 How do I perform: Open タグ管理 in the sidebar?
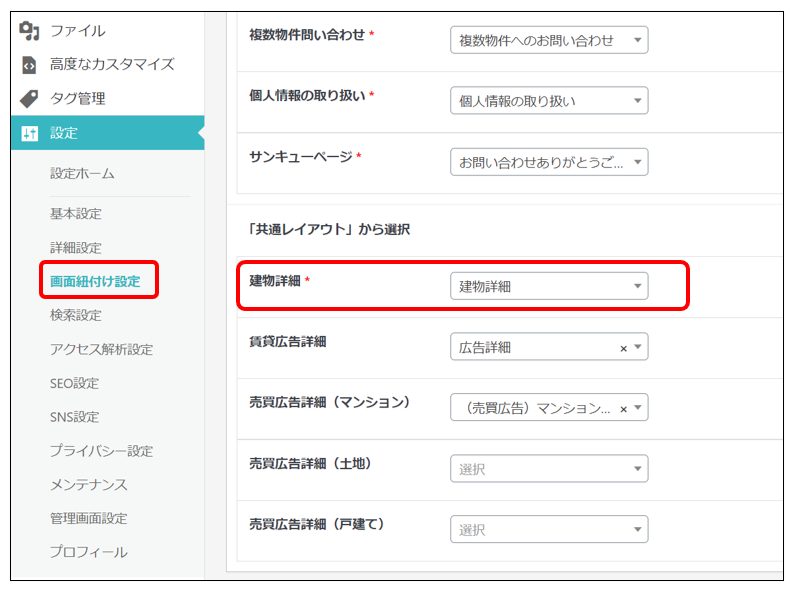(77, 98)
